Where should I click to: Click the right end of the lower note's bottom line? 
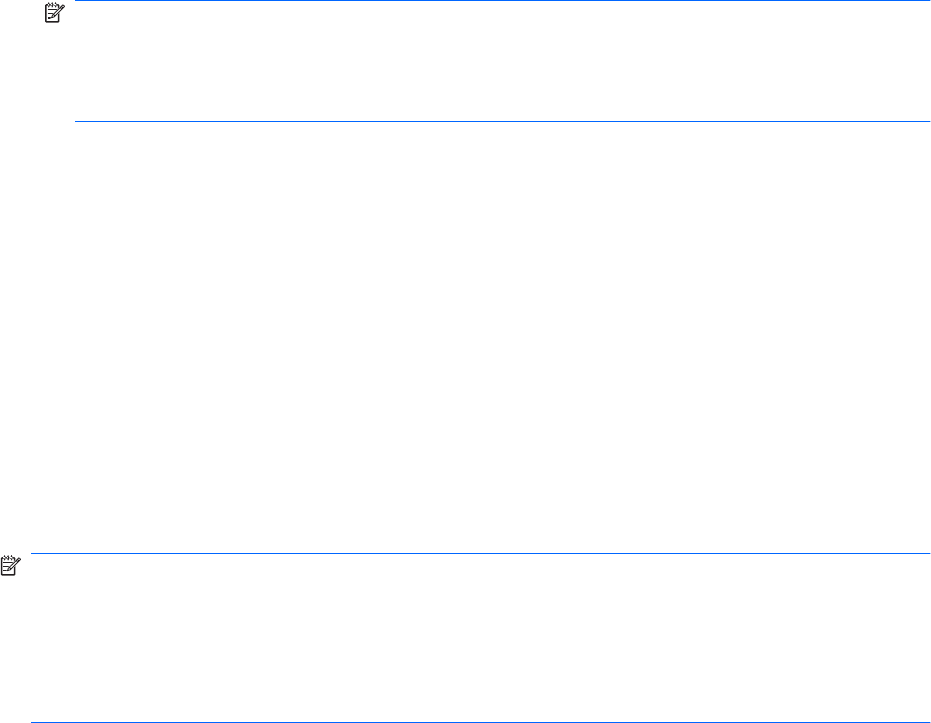[926, 722]
